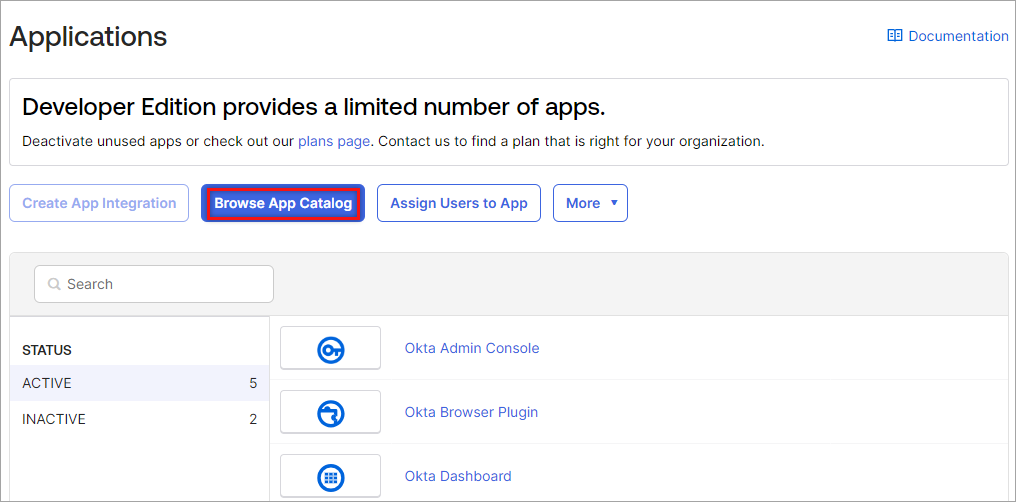Open Okta Dashboard app link
This screenshot has height=502, width=1016.
pyautogui.click(x=458, y=476)
